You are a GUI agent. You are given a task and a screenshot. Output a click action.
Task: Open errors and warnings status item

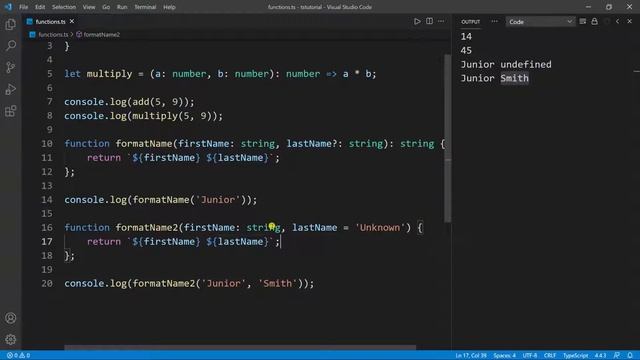point(18,356)
